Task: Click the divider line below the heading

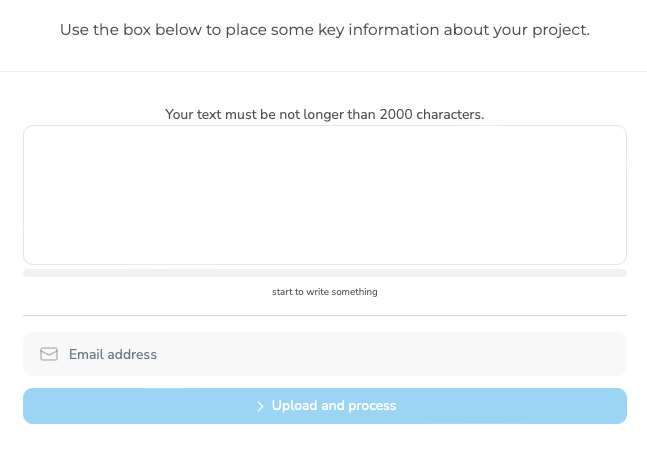Action: 324,71
